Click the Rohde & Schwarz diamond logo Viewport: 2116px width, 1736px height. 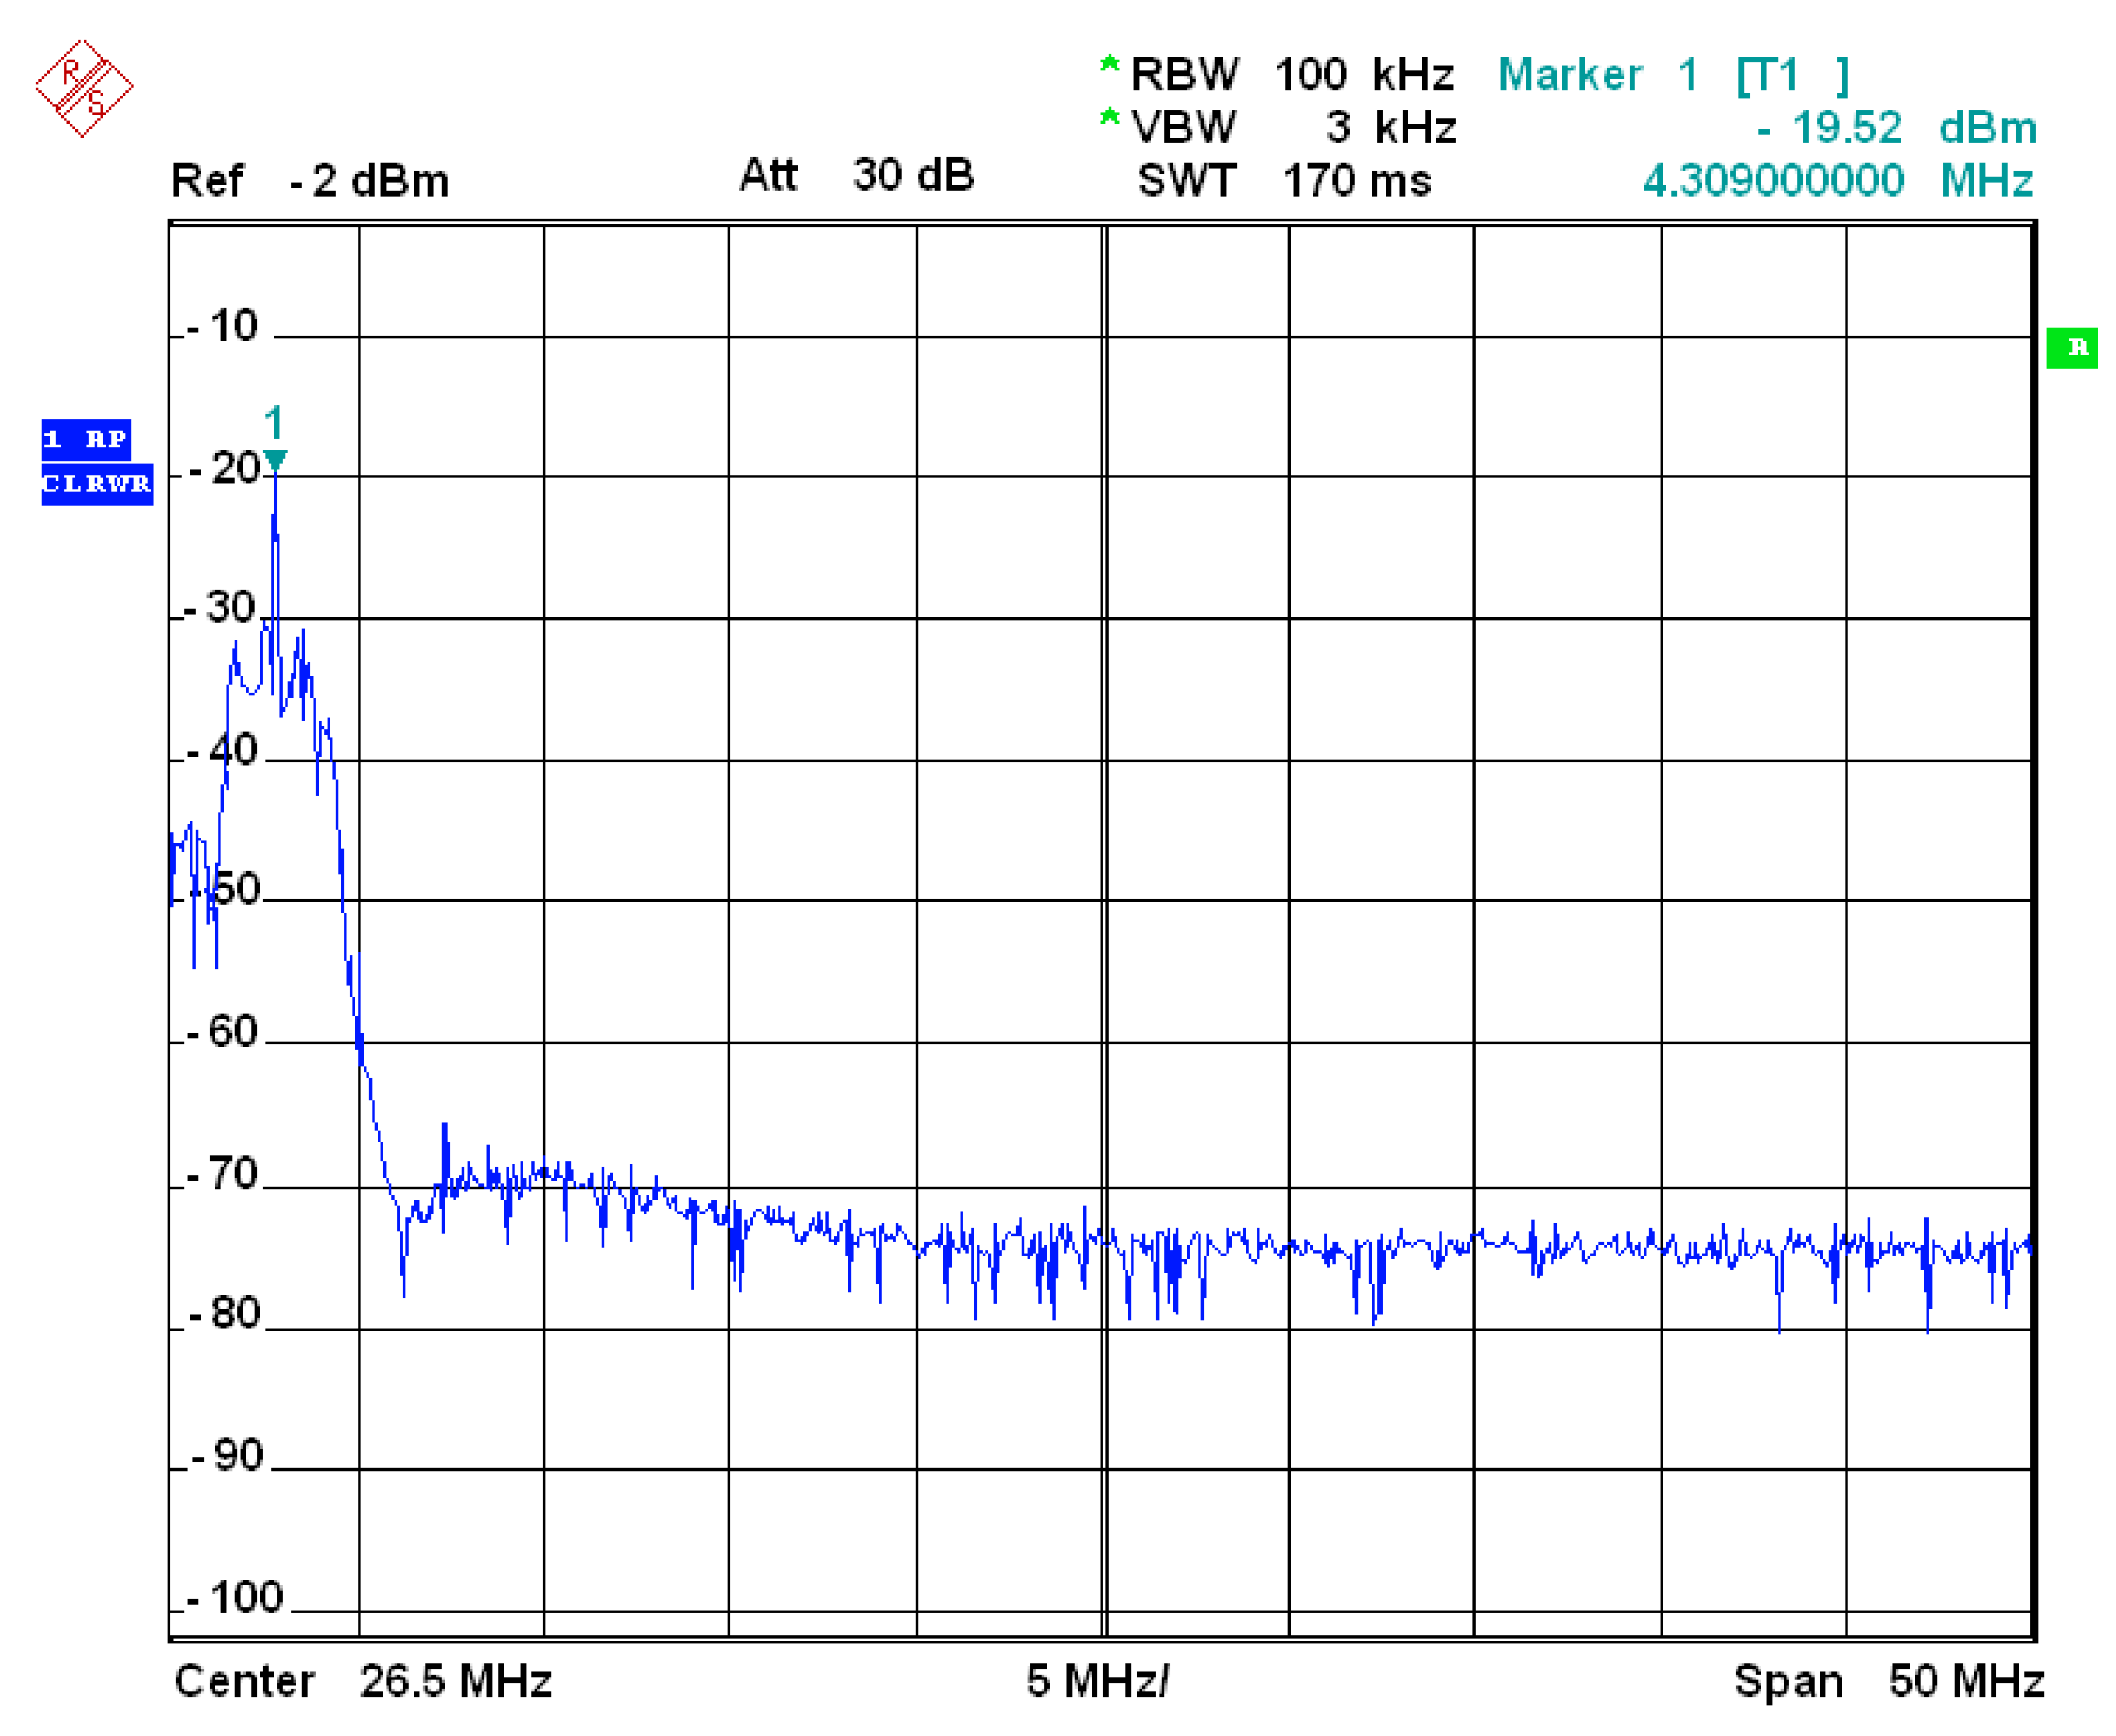84,88
